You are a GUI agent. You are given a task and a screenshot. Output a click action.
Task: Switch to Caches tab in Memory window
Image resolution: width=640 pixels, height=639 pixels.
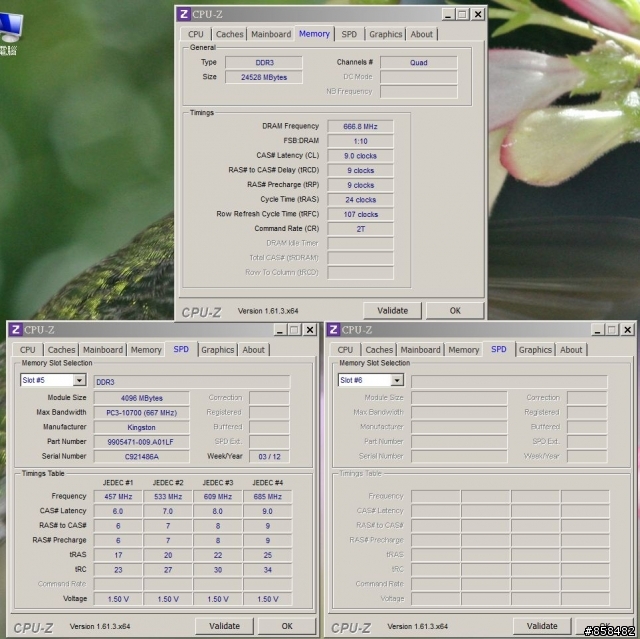[x=229, y=34]
